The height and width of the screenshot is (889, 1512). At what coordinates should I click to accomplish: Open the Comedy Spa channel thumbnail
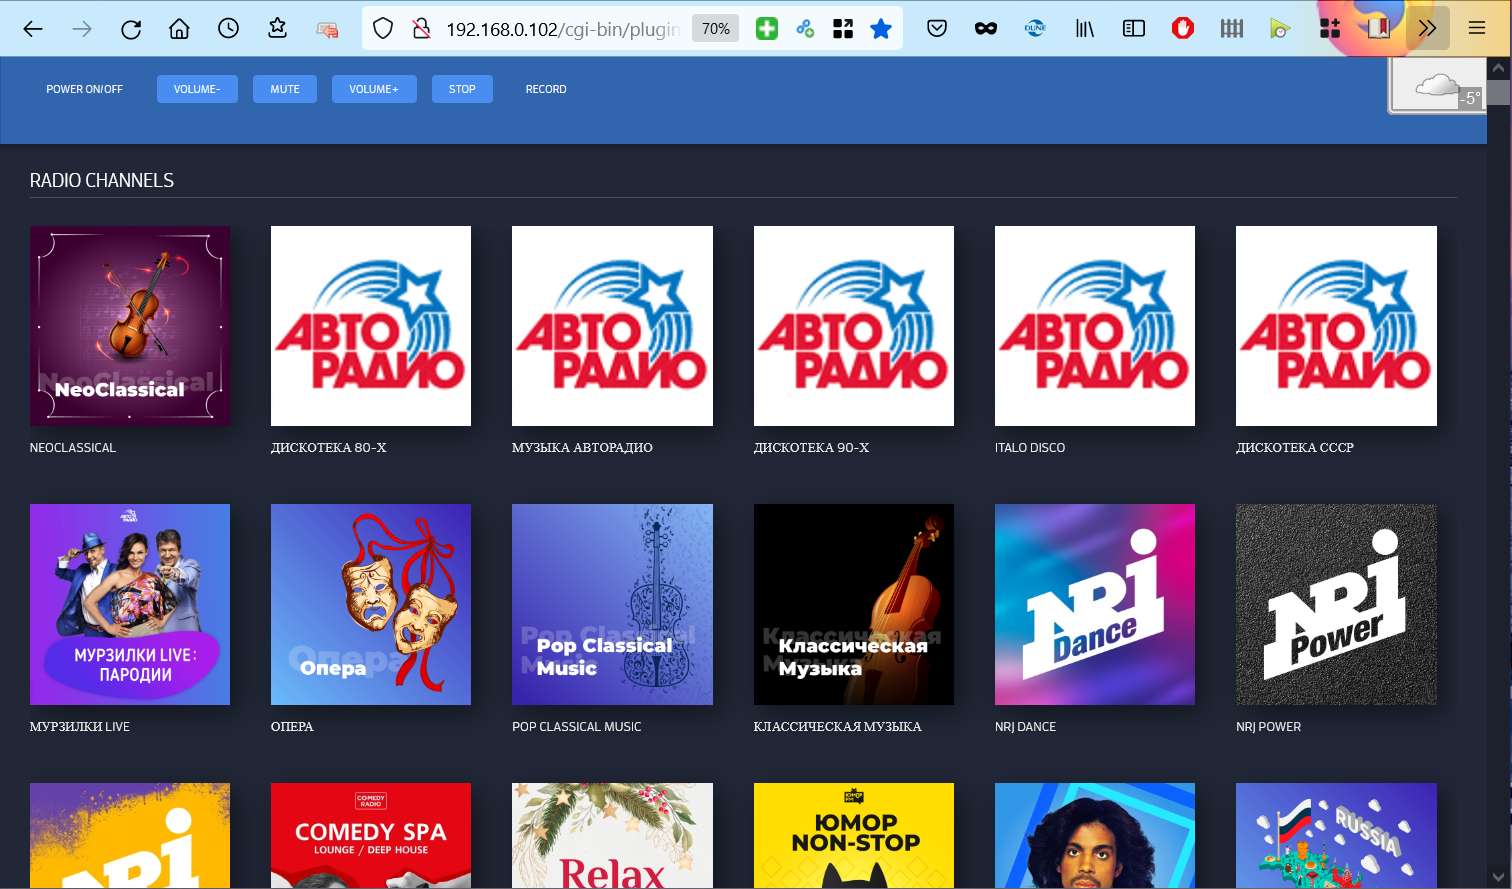[371, 835]
